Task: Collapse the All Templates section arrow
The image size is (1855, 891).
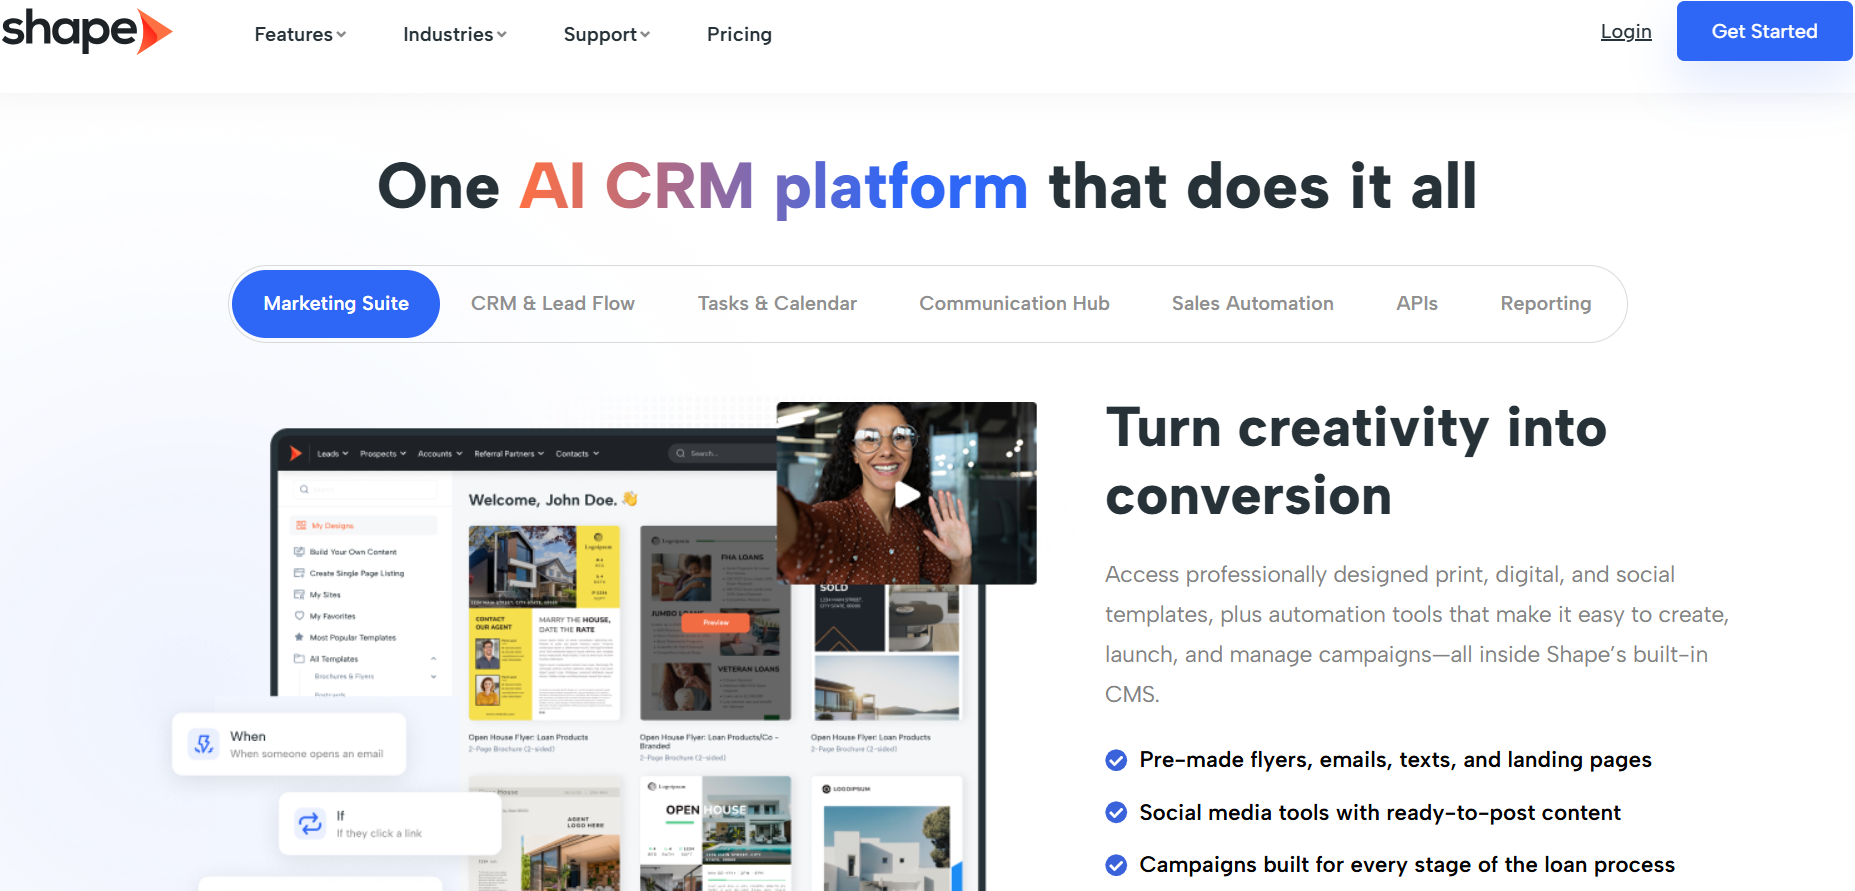Action: tap(433, 659)
